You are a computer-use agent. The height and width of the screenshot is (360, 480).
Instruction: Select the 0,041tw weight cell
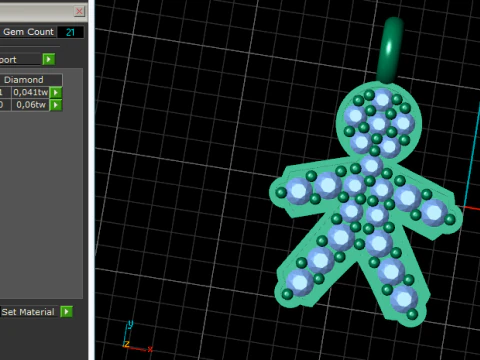30,92
